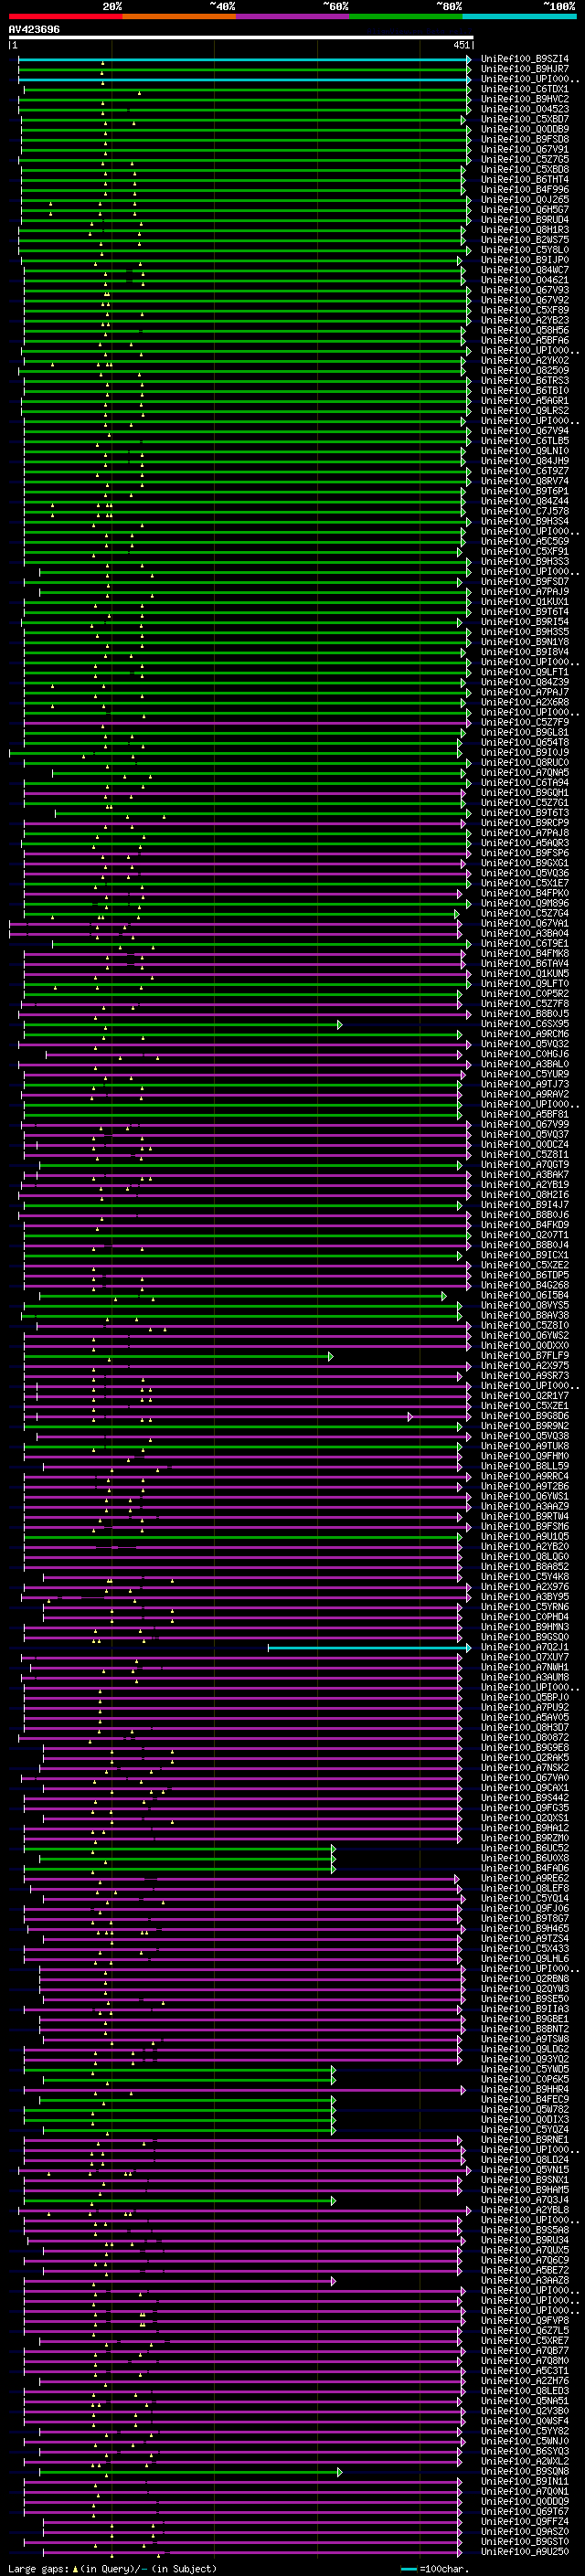Click the cyan alignment bar of UniRef100_B9SZI4
This screenshot has height=2576, width=585.
tap(244, 60)
